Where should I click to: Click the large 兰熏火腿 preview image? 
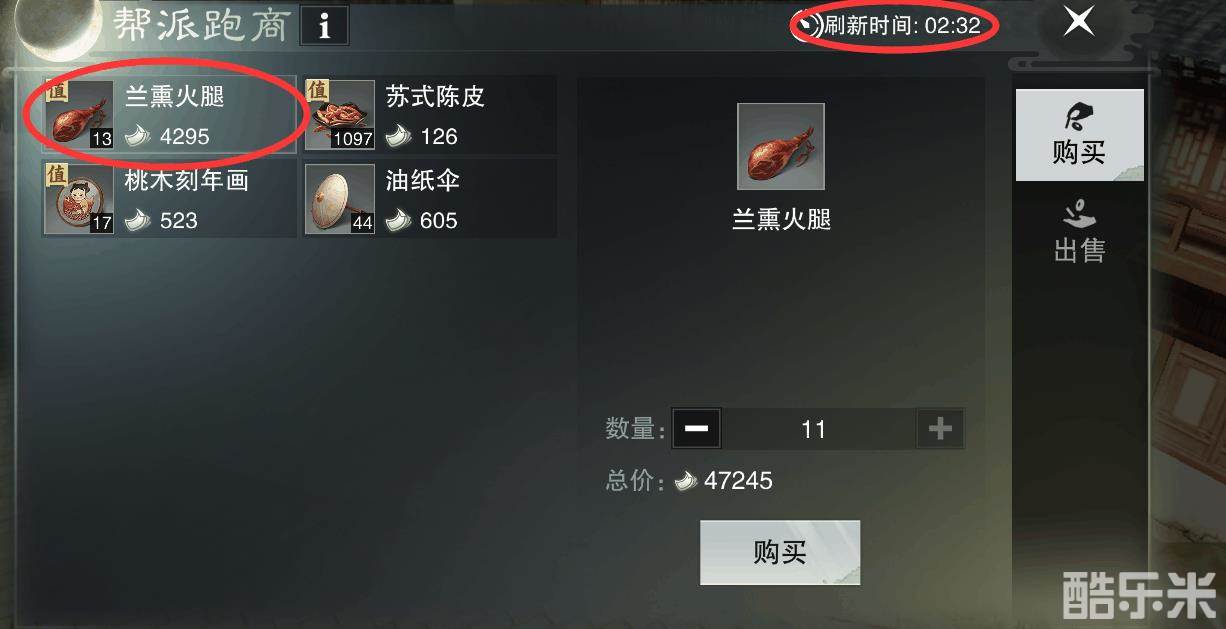781,147
